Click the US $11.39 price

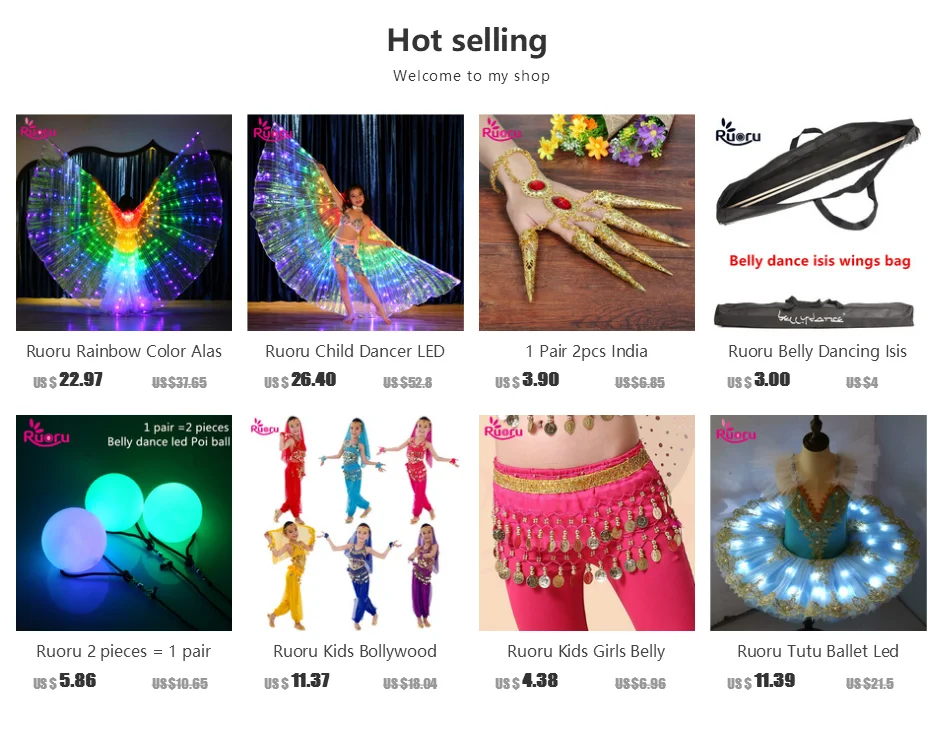761,681
